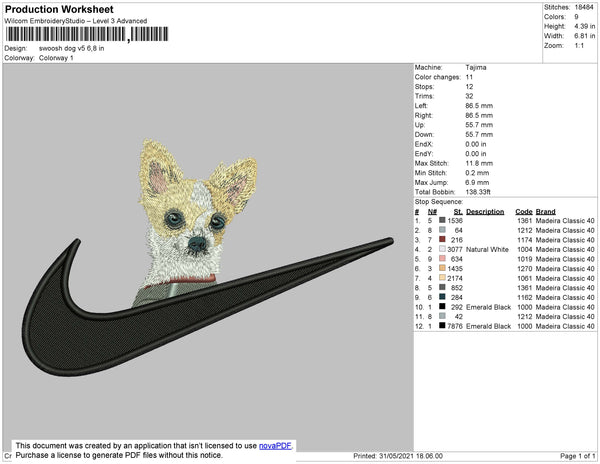The image size is (600, 464).
Task: Click the Max Stitch value '11.8 mm'
Action: [x=479, y=163]
